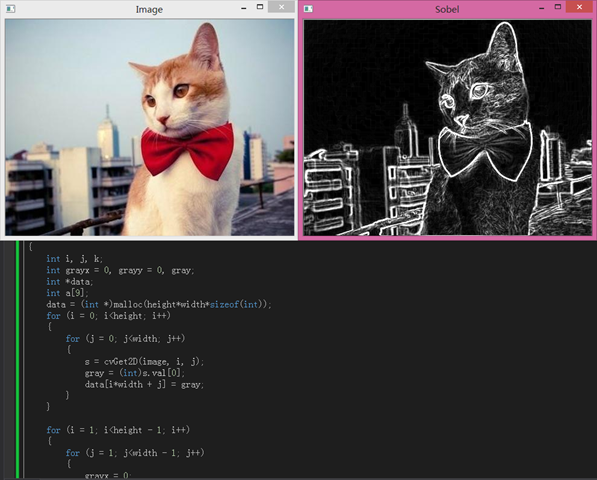Click the malloc line assigning data
Viewport: 597px width, 480px height.
click(159, 305)
